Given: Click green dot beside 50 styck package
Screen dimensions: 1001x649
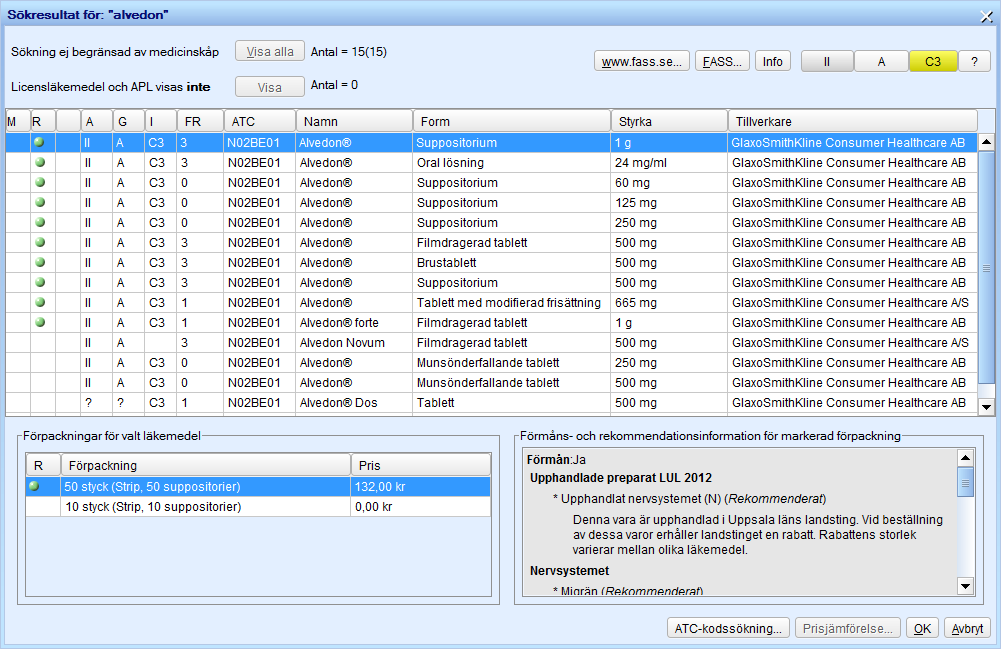Looking at the screenshot, I should 34,486.
